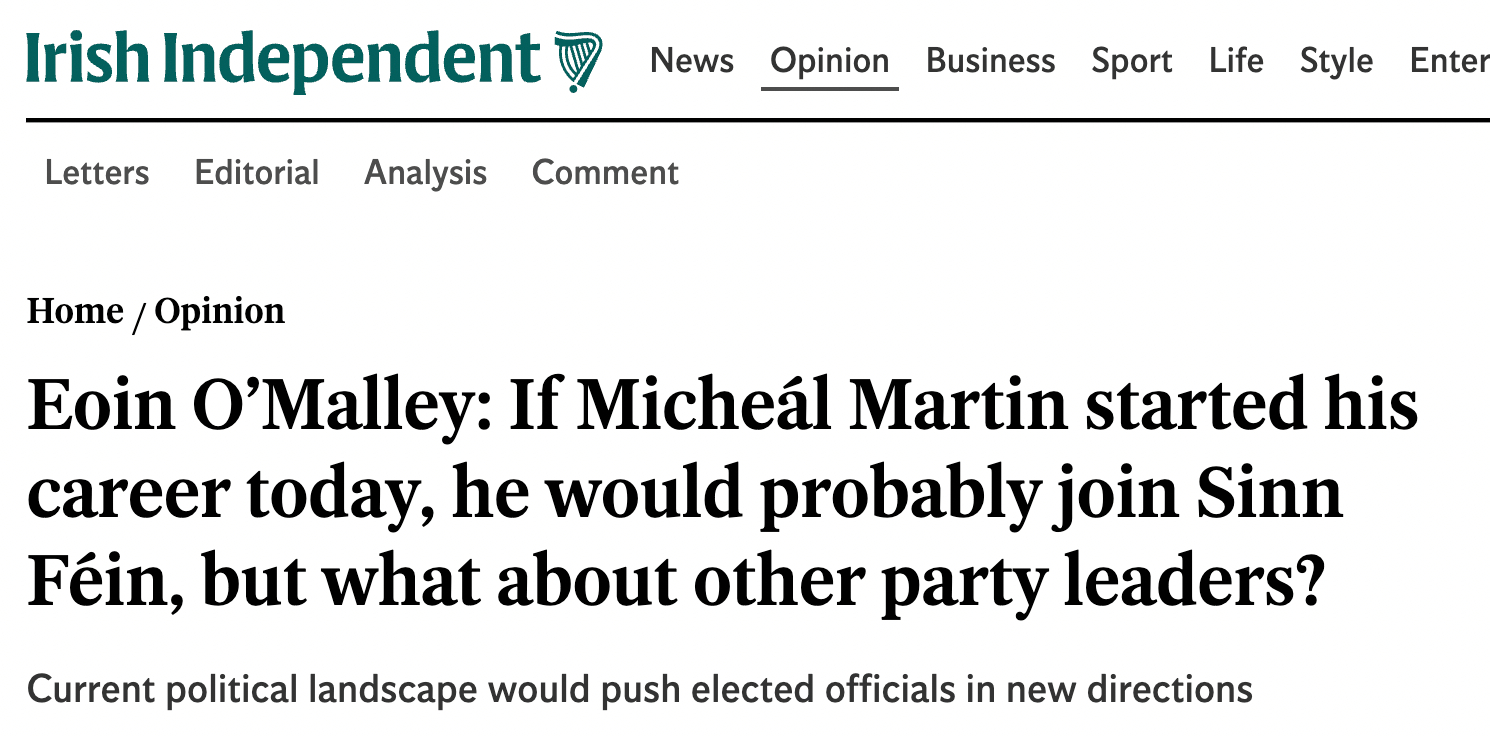Open the Letters subsection
Image resolution: width=1490 pixels, height=736 pixels.
[x=97, y=173]
